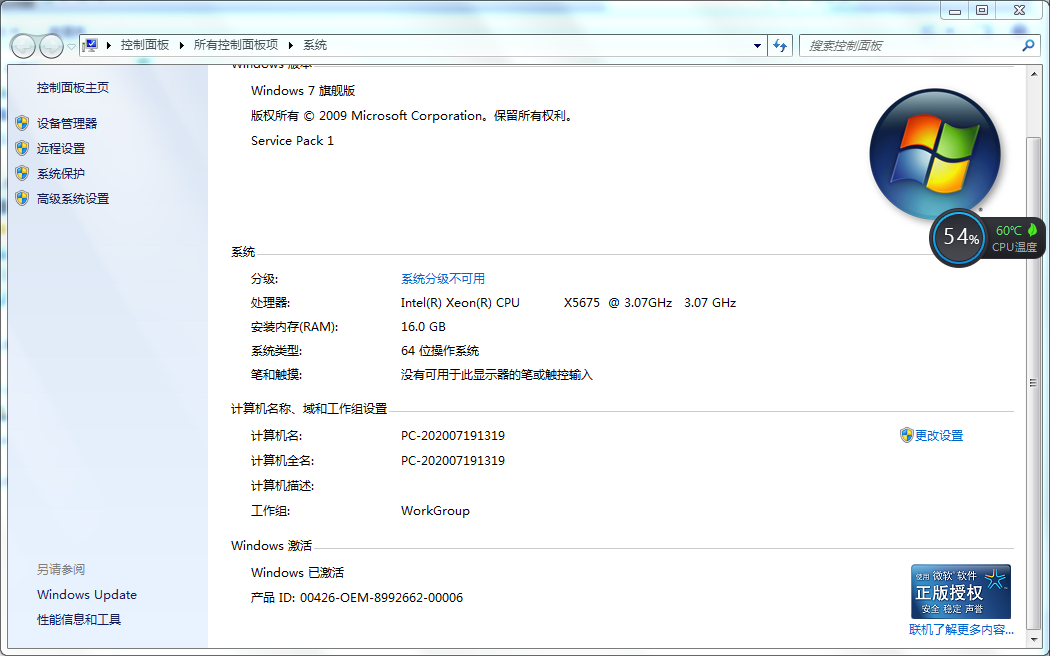
Task: Click the 54% usage circle widget
Action: point(960,237)
